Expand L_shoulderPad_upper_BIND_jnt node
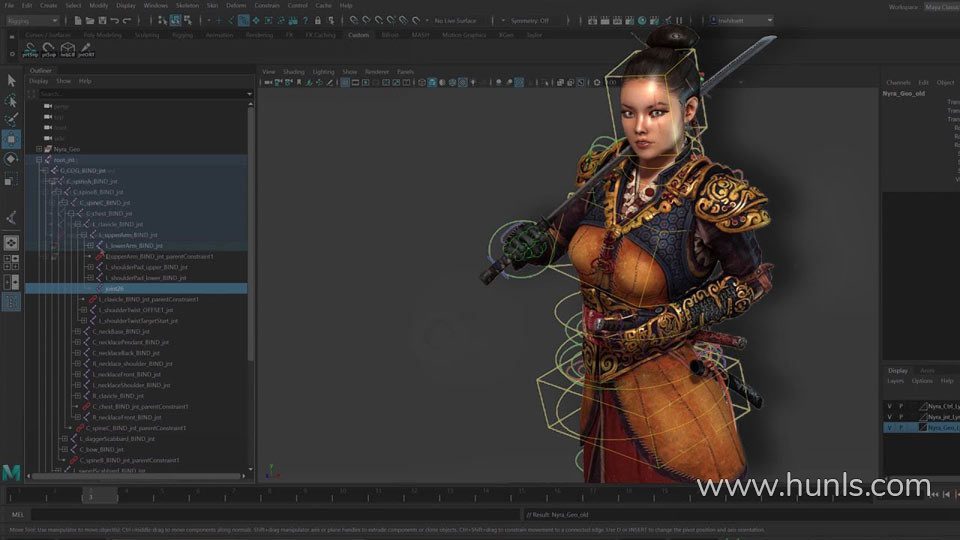Image resolution: width=960 pixels, height=540 pixels. click(91, 267)
